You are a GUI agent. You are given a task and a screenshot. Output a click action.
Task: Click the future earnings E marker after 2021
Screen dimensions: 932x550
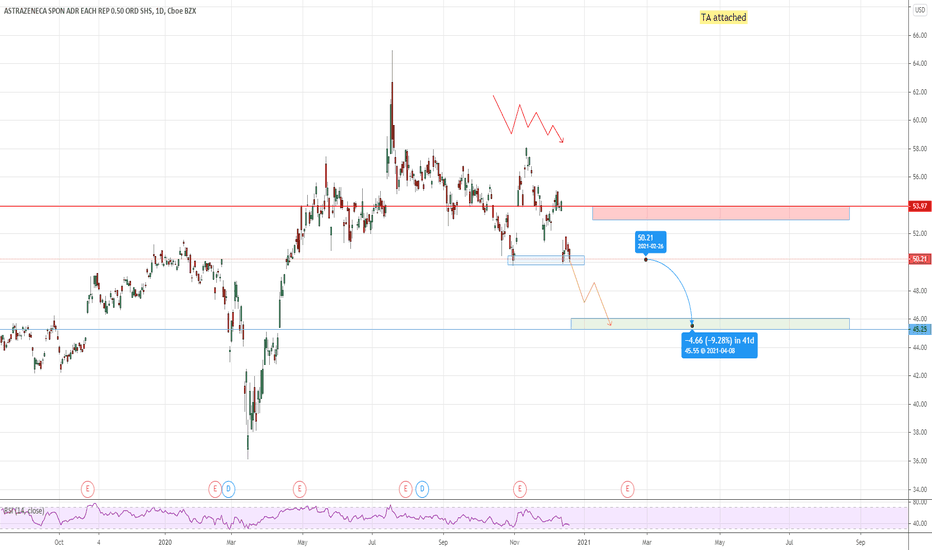pyautogui.click(x=627, y=489)
